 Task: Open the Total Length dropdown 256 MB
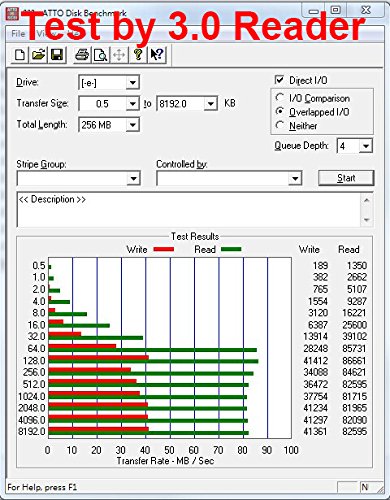coord(132,125)
